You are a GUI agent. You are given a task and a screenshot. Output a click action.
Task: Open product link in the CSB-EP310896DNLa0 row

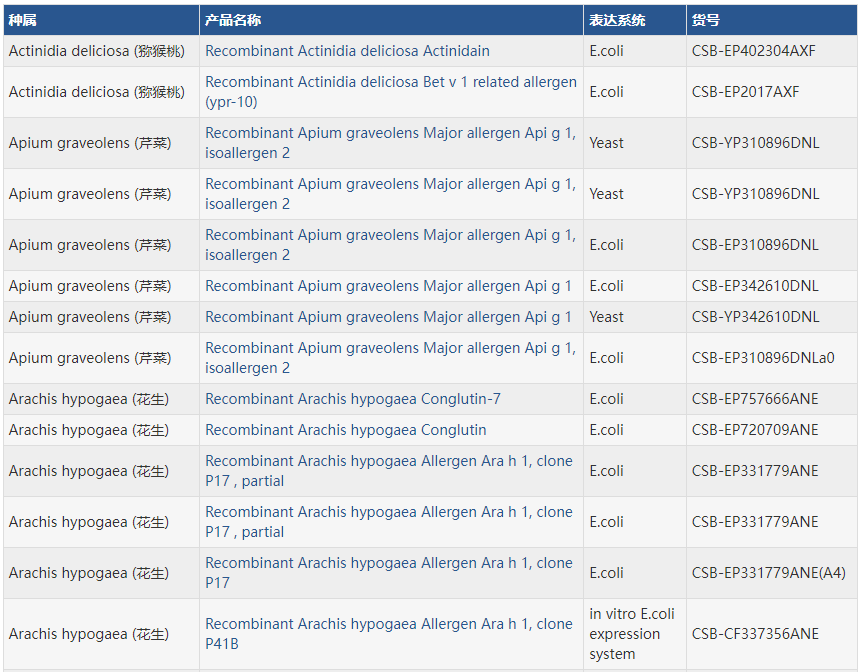click(x=390, y=348)
